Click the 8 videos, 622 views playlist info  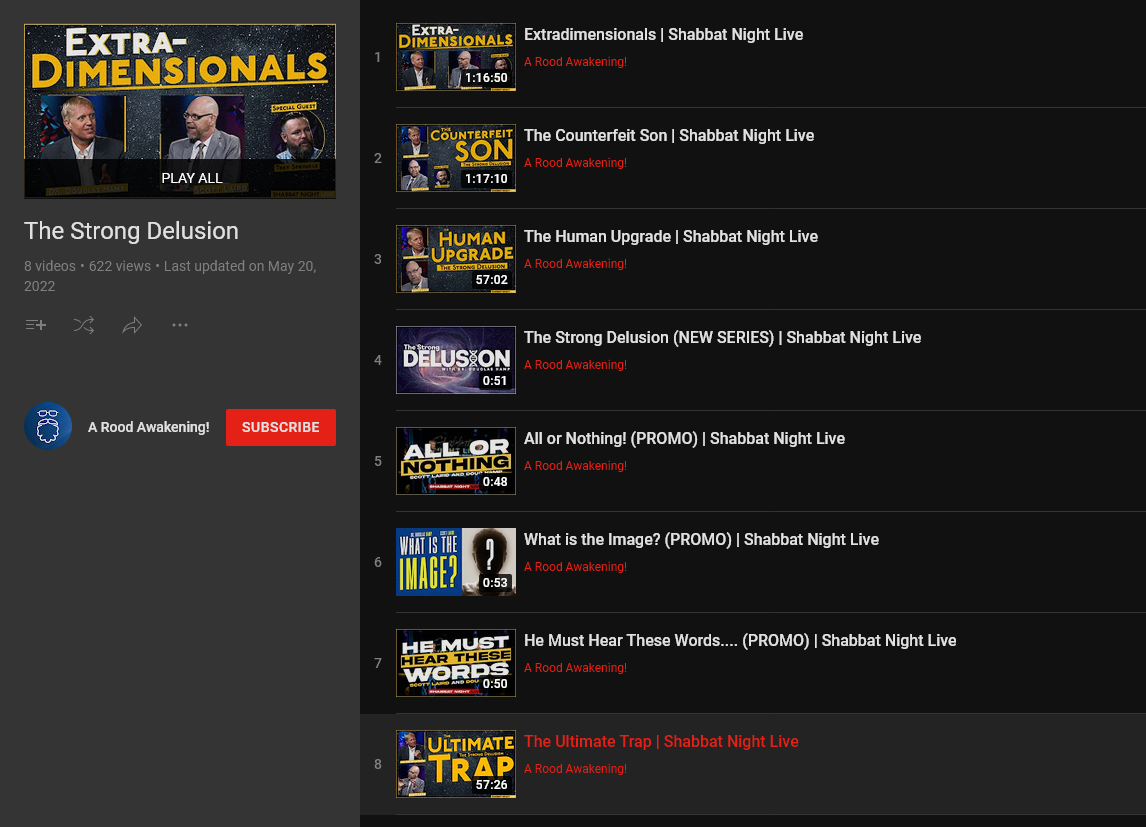click(170, 276)
